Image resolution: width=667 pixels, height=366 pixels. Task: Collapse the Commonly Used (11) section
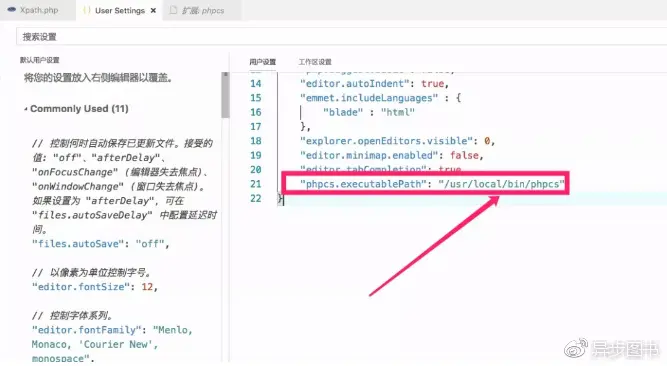click(x=26, y=109)
